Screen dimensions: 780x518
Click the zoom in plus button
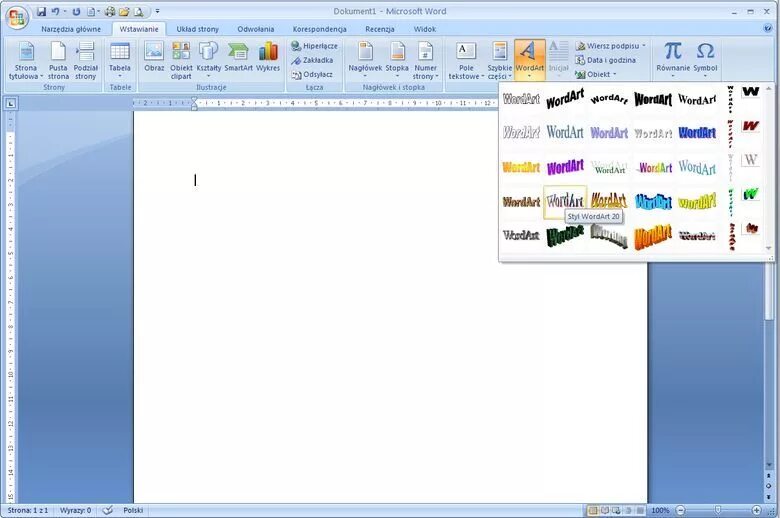click(757, 510)
